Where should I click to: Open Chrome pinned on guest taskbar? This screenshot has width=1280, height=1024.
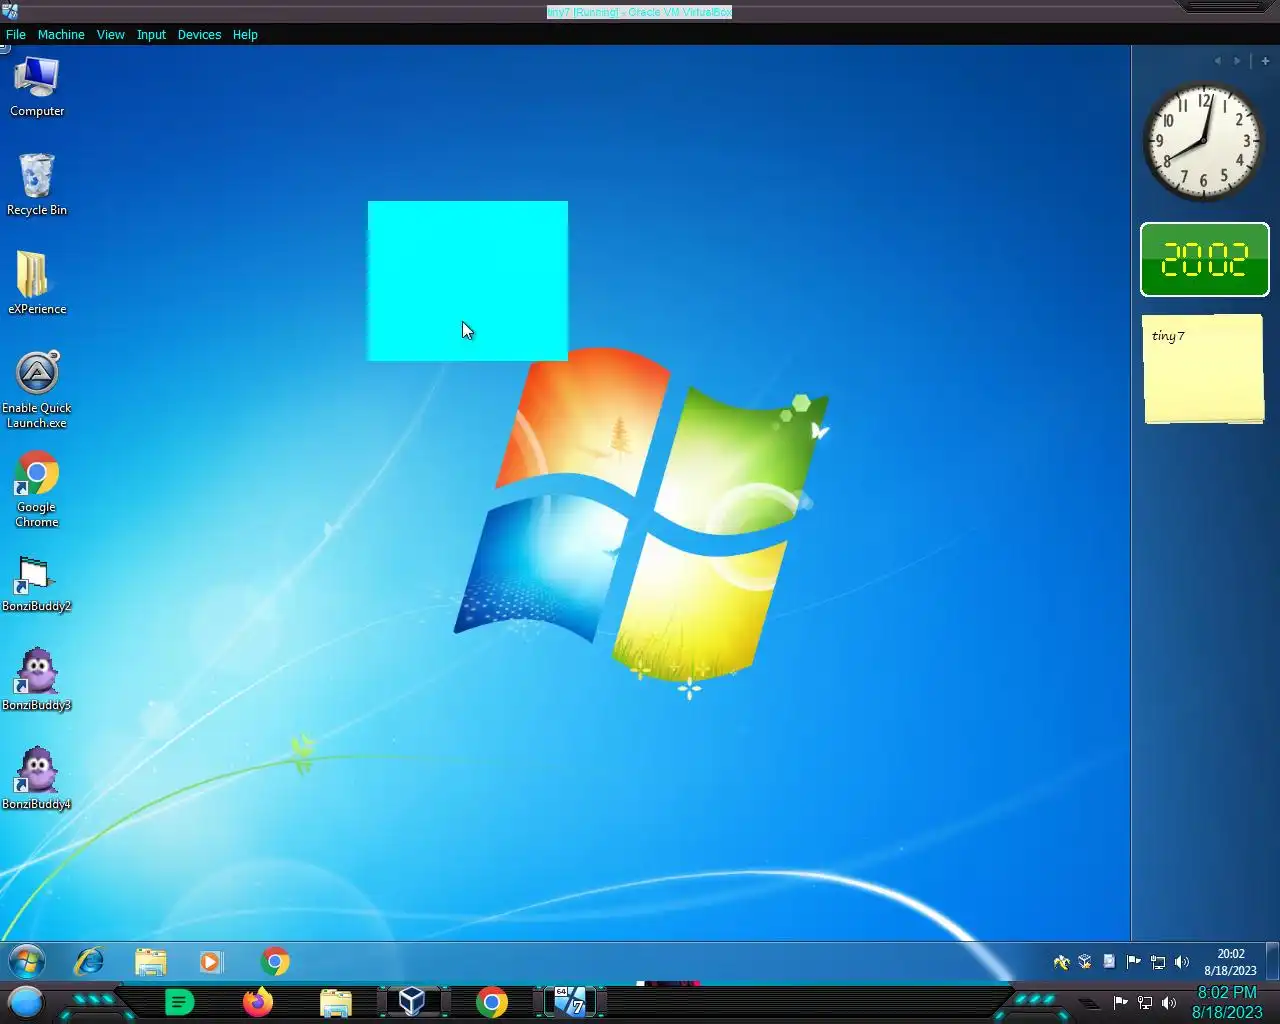(x=275, y=962)
